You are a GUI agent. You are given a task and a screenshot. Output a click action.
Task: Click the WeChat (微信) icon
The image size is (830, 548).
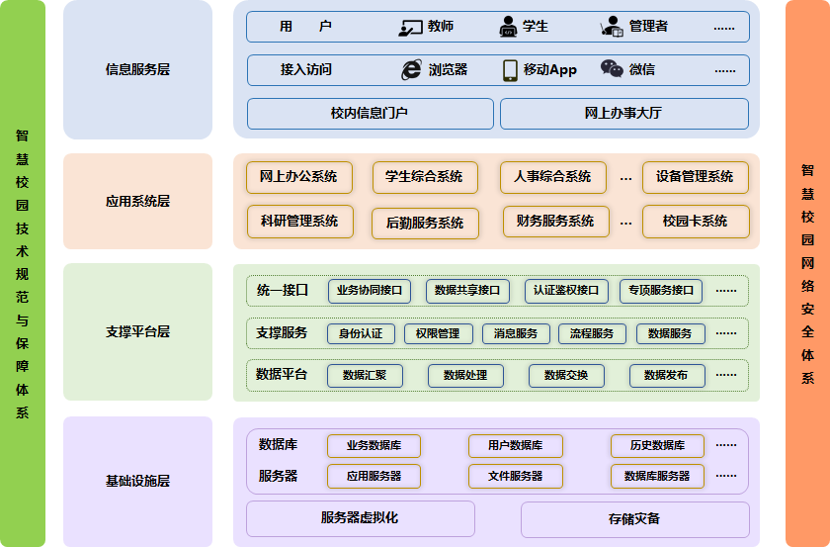(x=611, y=69)
